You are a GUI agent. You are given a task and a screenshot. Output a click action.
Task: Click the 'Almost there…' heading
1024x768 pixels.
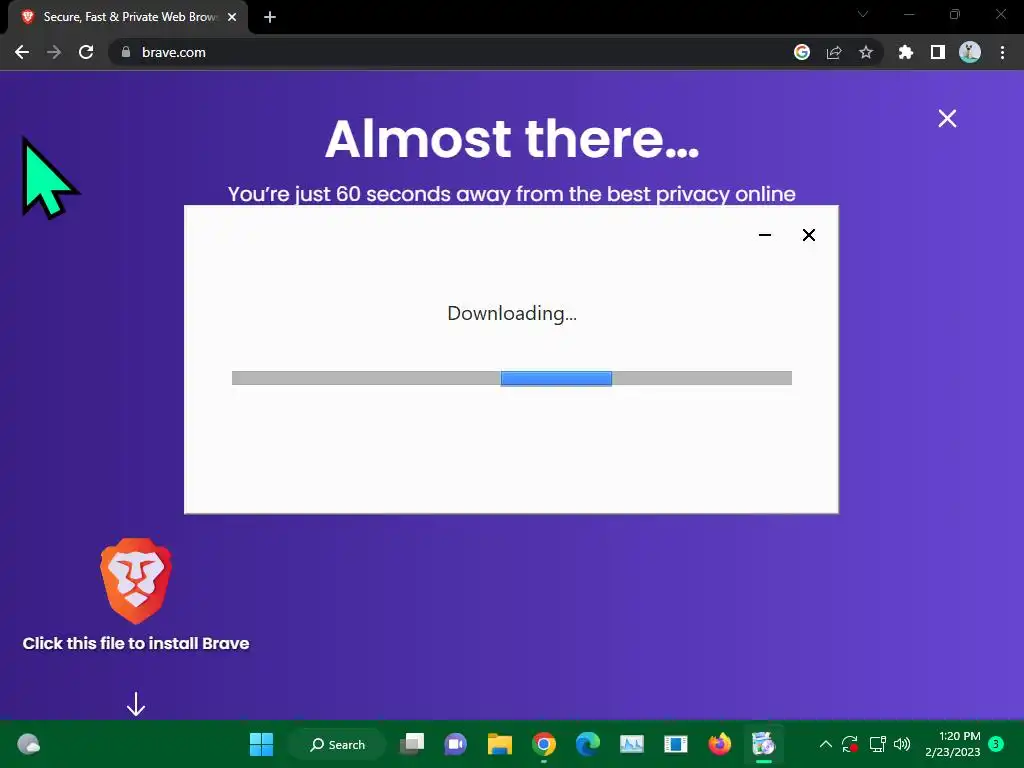512,138
